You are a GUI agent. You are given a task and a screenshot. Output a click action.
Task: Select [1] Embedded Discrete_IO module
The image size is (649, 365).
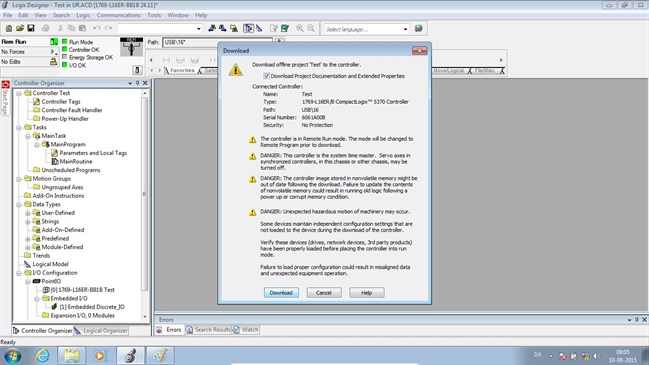92,307
